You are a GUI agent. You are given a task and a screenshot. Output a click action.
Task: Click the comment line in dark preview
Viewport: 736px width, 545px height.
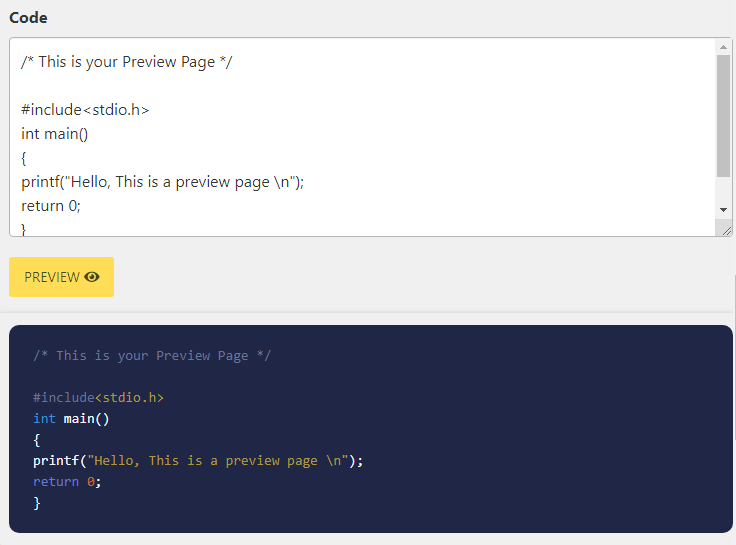(152, 355)
